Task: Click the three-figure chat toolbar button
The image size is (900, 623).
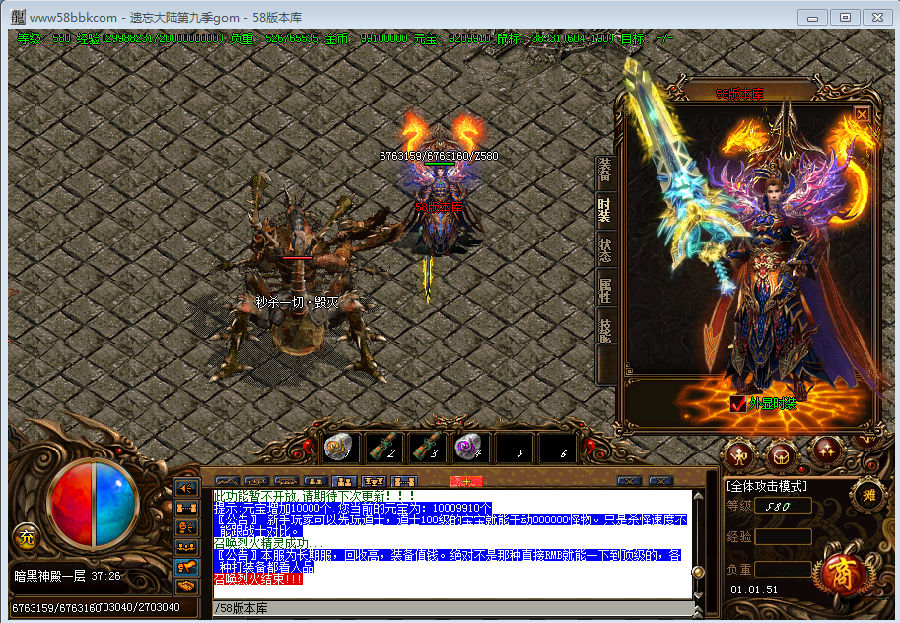Action: tap(374, 481)
